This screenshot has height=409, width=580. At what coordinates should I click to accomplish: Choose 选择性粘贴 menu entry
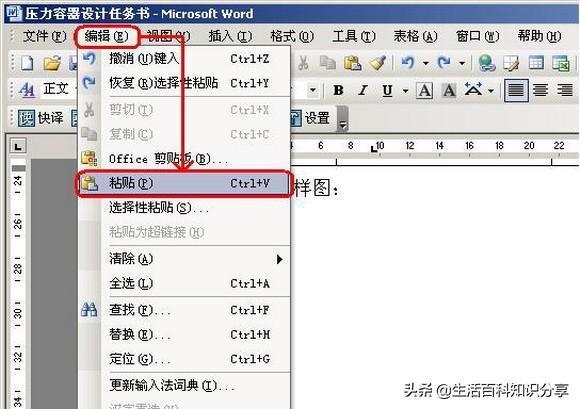(x=184, y=208)
